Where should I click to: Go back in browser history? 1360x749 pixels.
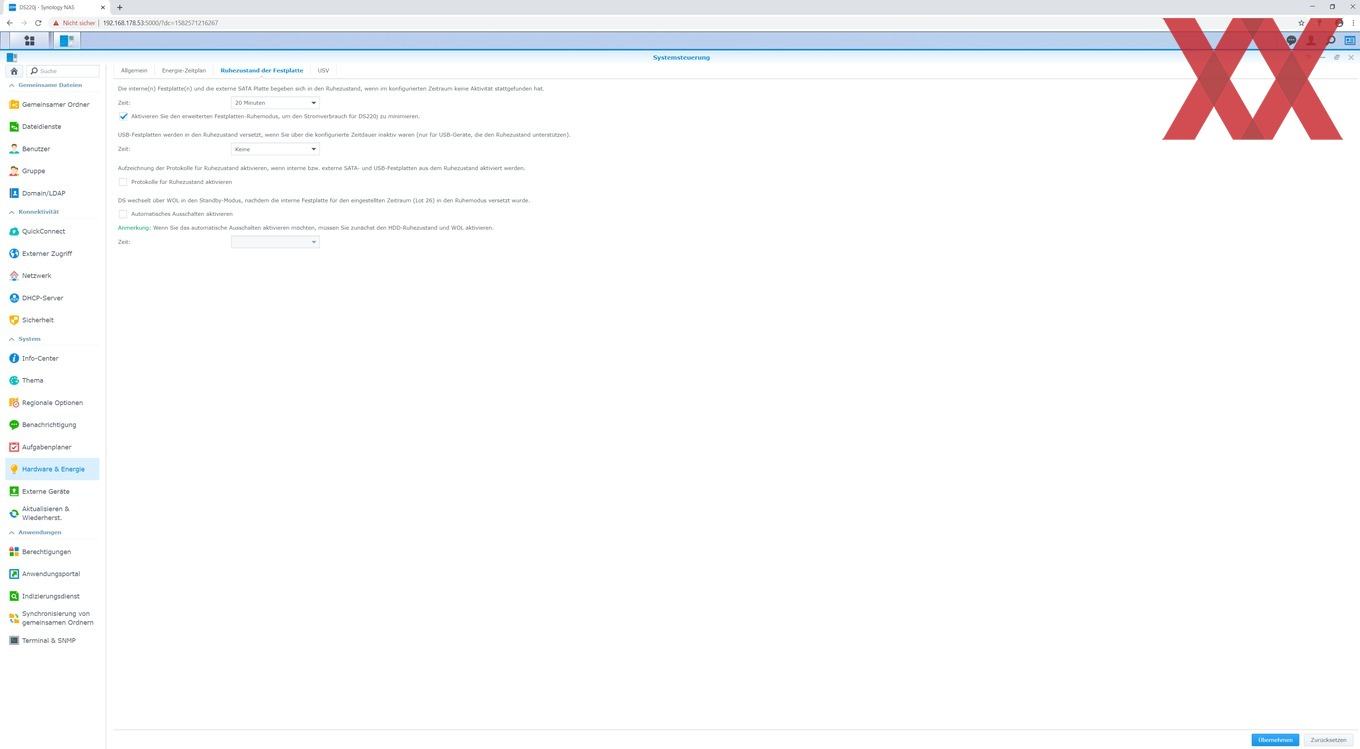tap(10, 22)
